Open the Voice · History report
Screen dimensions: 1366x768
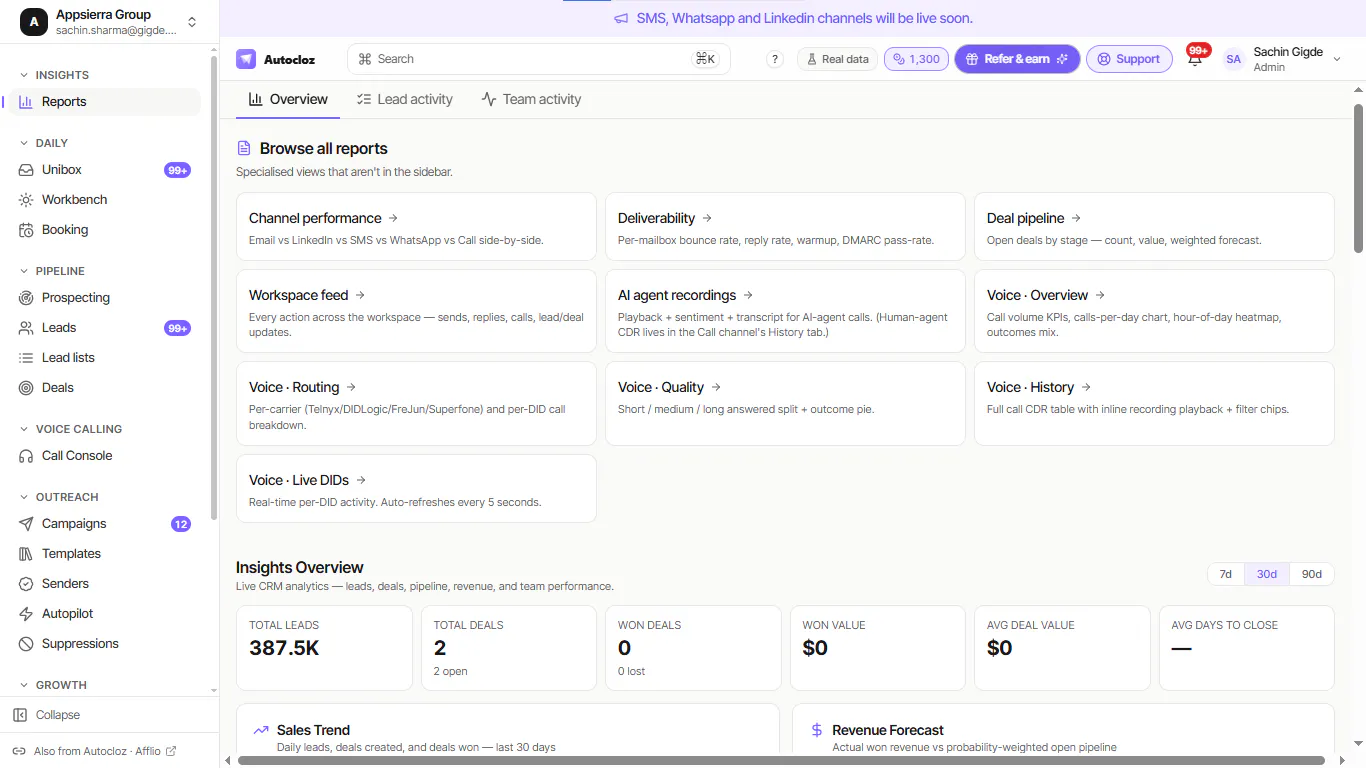pos(1154,403)
